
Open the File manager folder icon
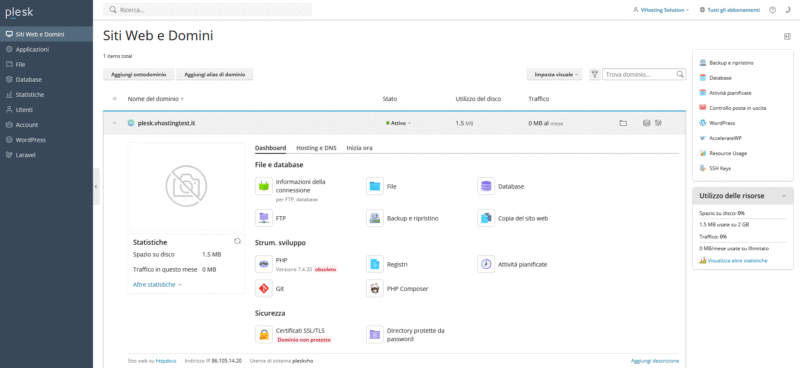pos(375,186)
